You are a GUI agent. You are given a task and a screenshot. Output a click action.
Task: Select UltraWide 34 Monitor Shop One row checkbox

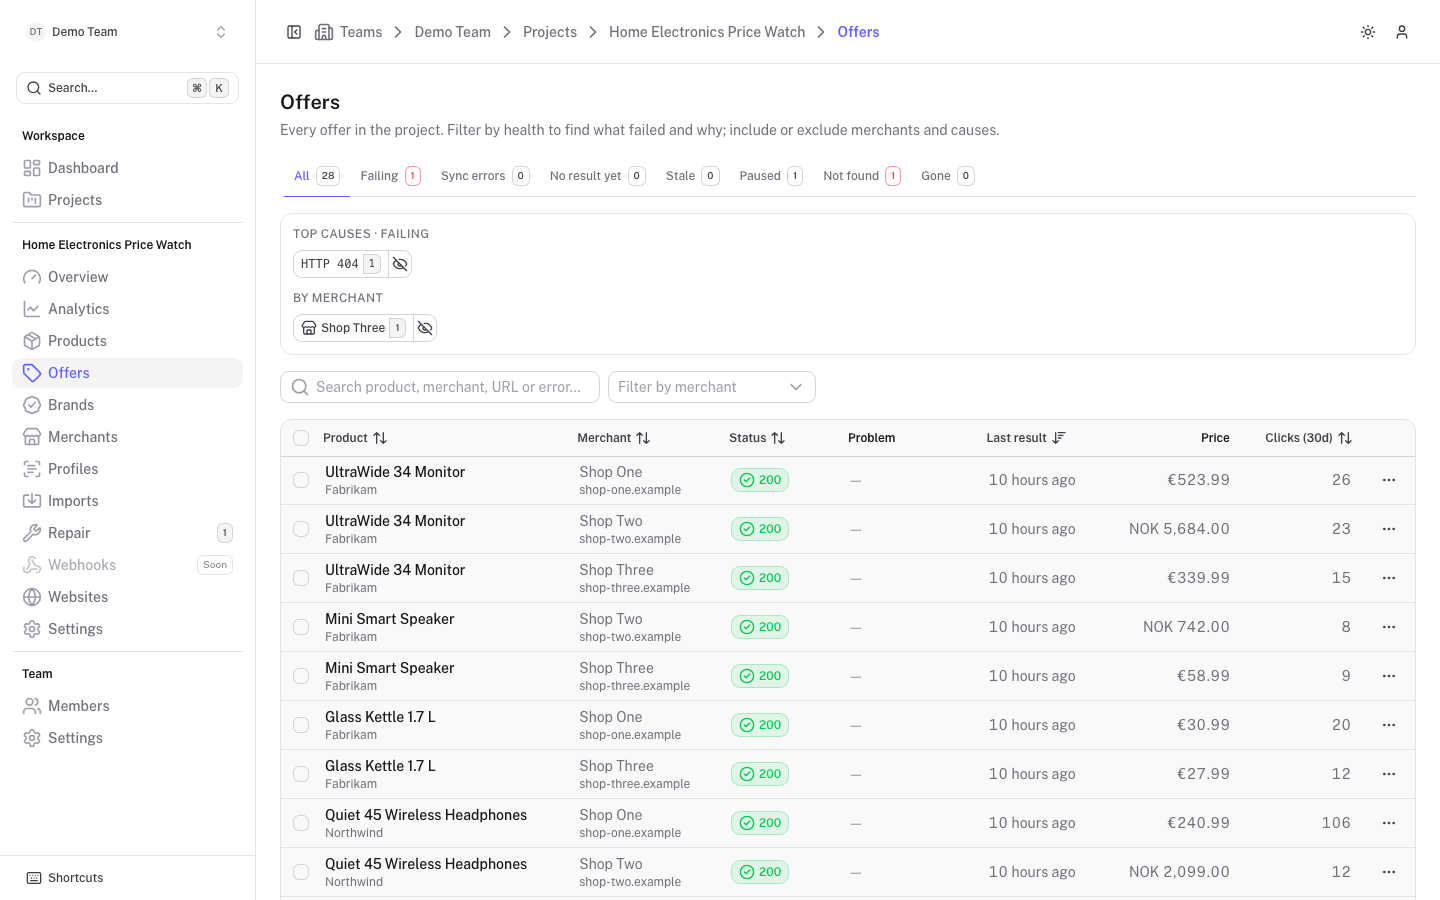click(301, 480)
